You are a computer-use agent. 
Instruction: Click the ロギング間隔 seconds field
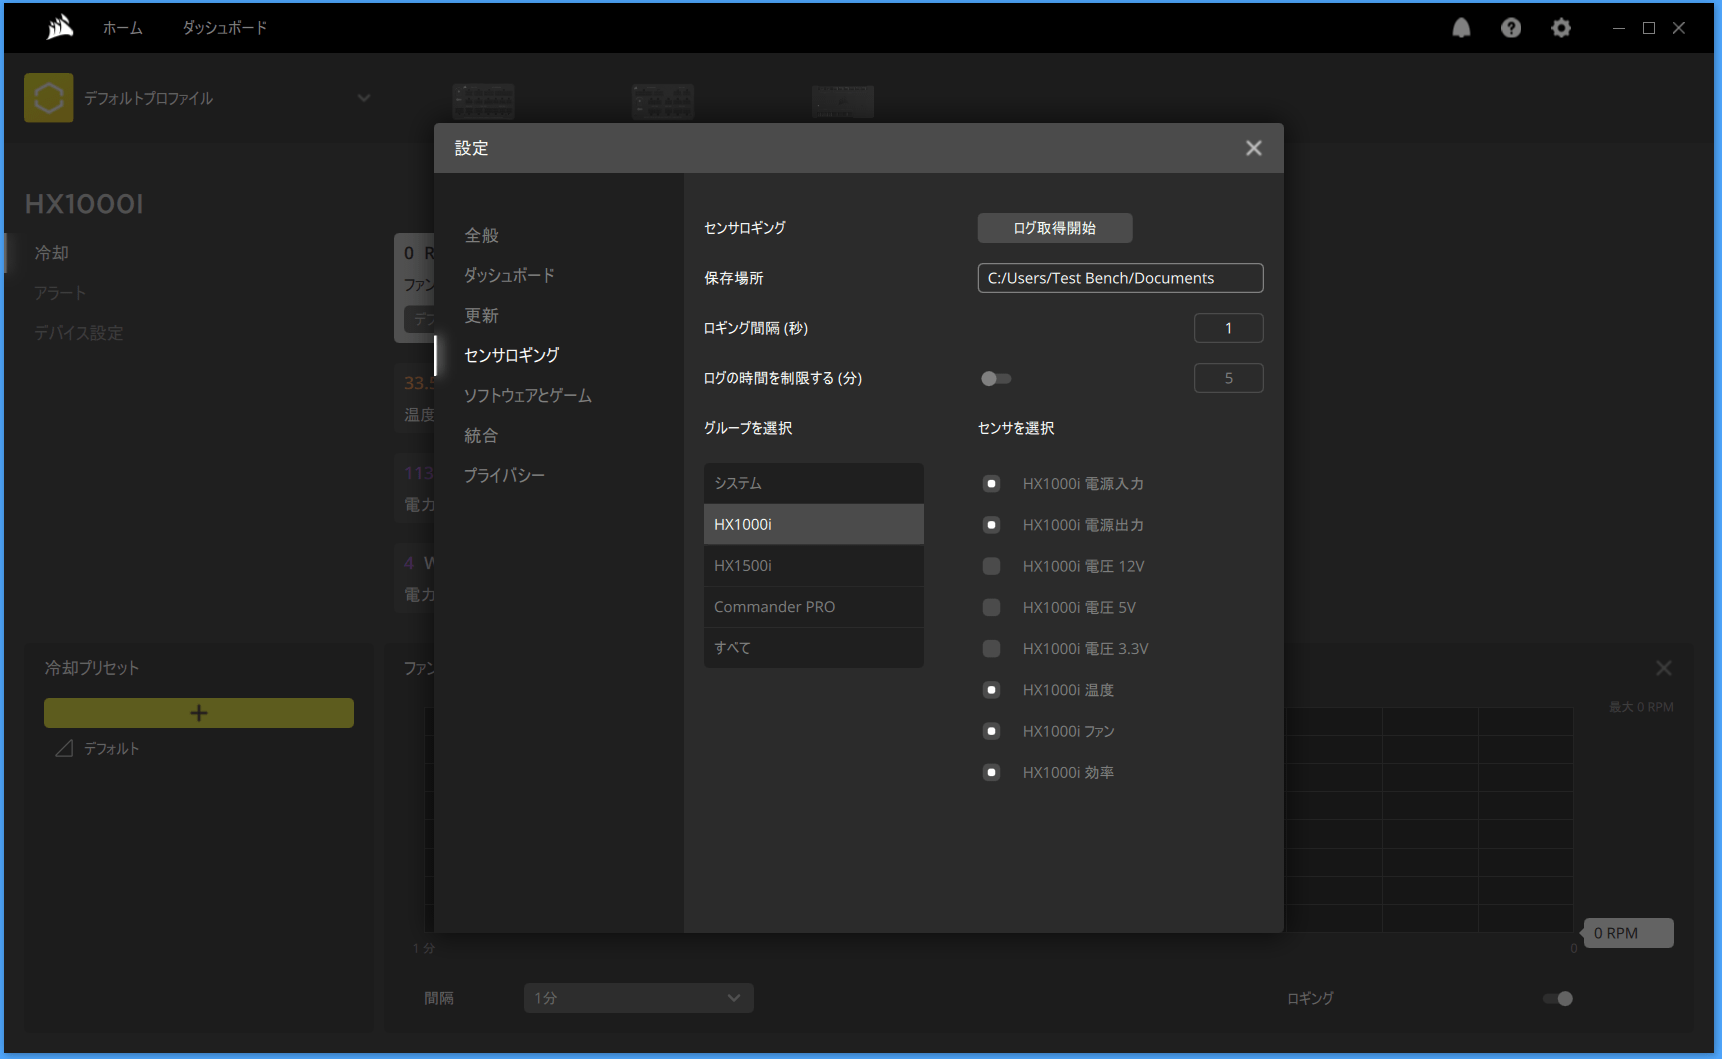[1228, 328]
